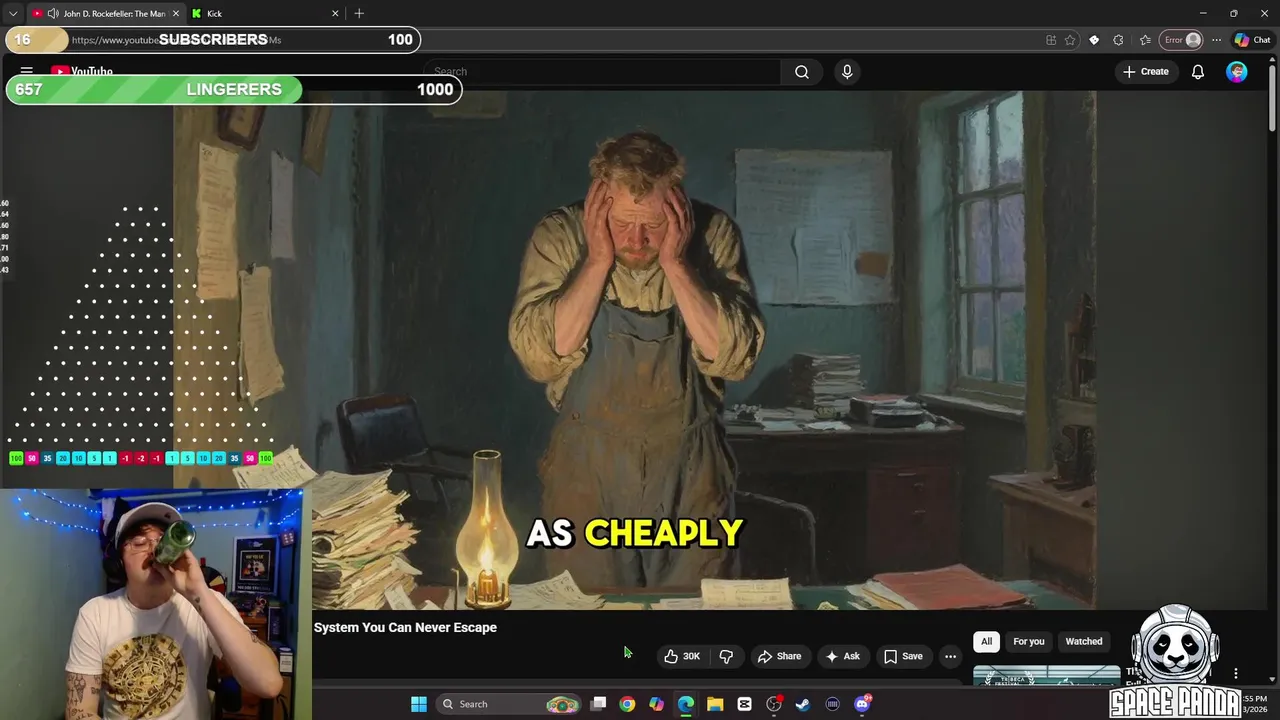Open OBS Studio from the taskbar
This screenshot has height=720, width=1280.
[x=774, y=704]
